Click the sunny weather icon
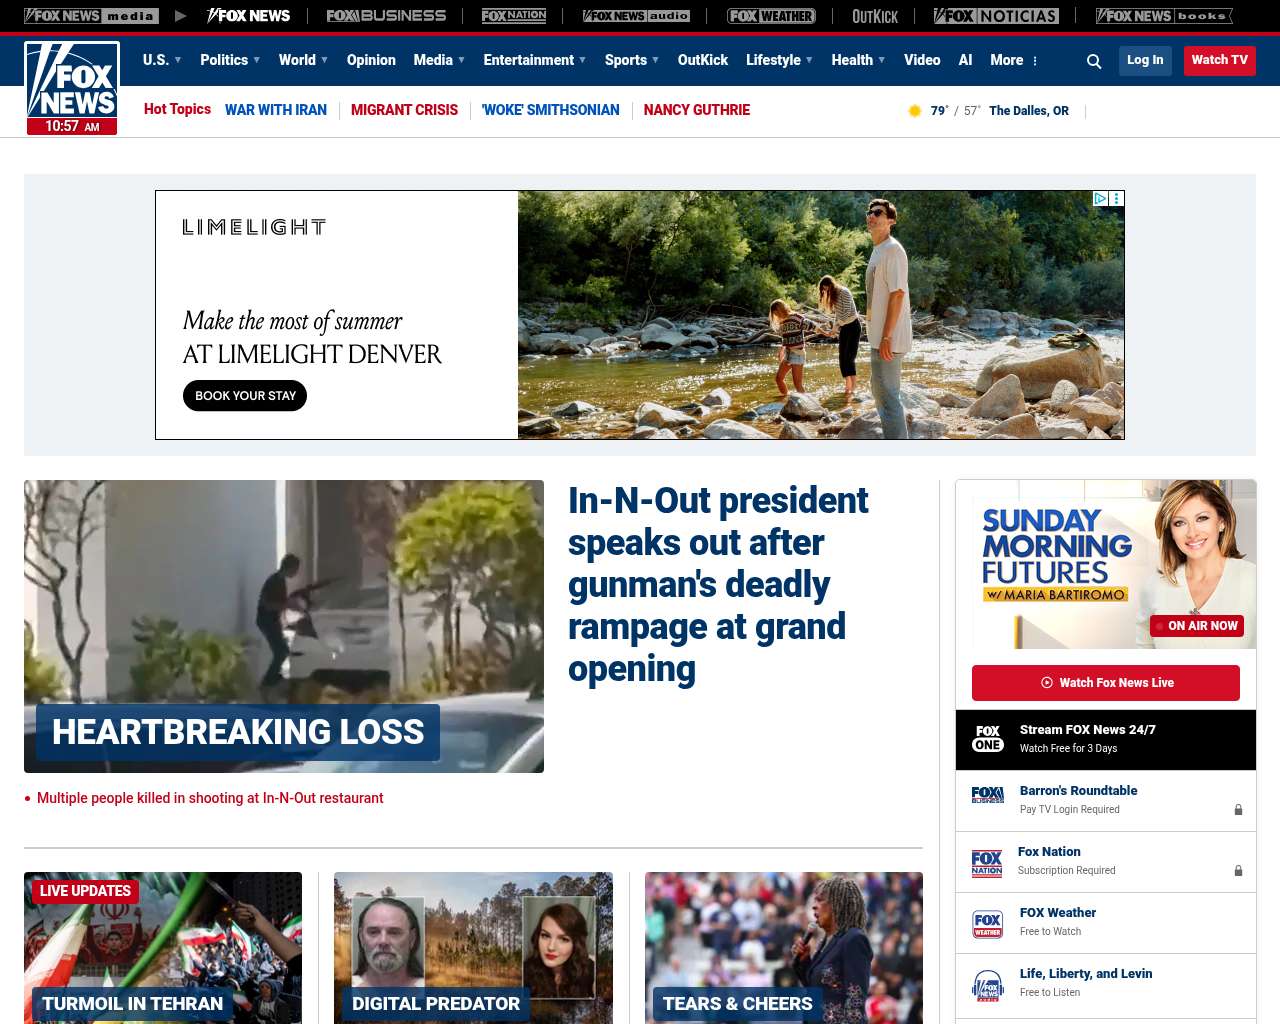 click(914, 111)
